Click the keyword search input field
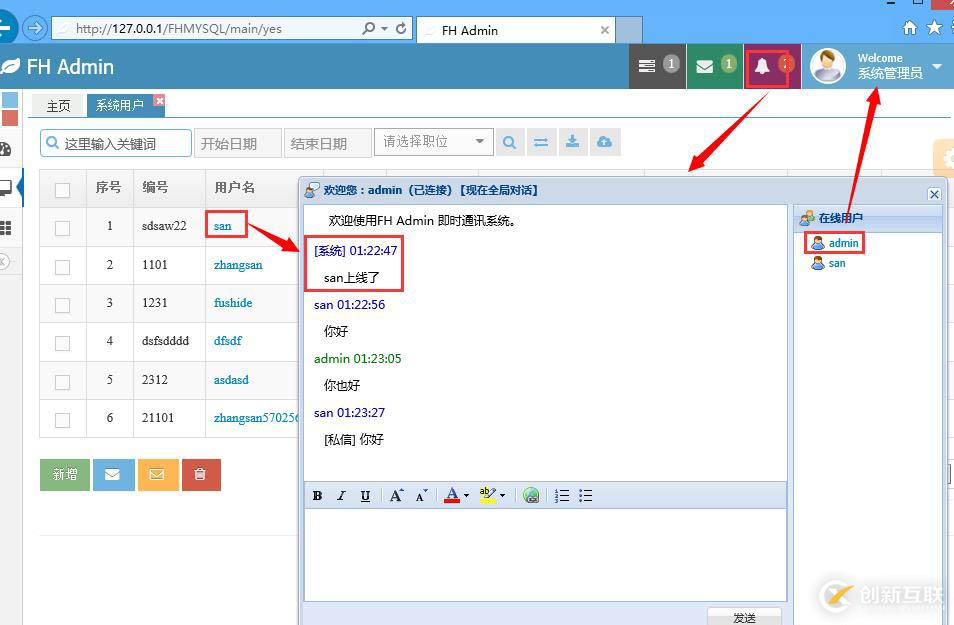This screenshot has width=954, height=625. click(116, 144)
